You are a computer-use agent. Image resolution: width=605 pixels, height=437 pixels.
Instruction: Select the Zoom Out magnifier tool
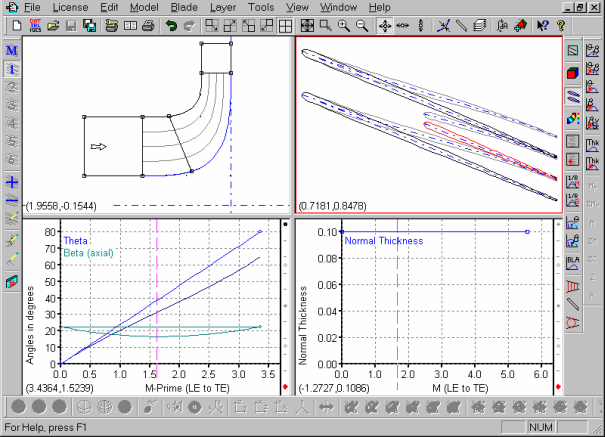point(361,25)
